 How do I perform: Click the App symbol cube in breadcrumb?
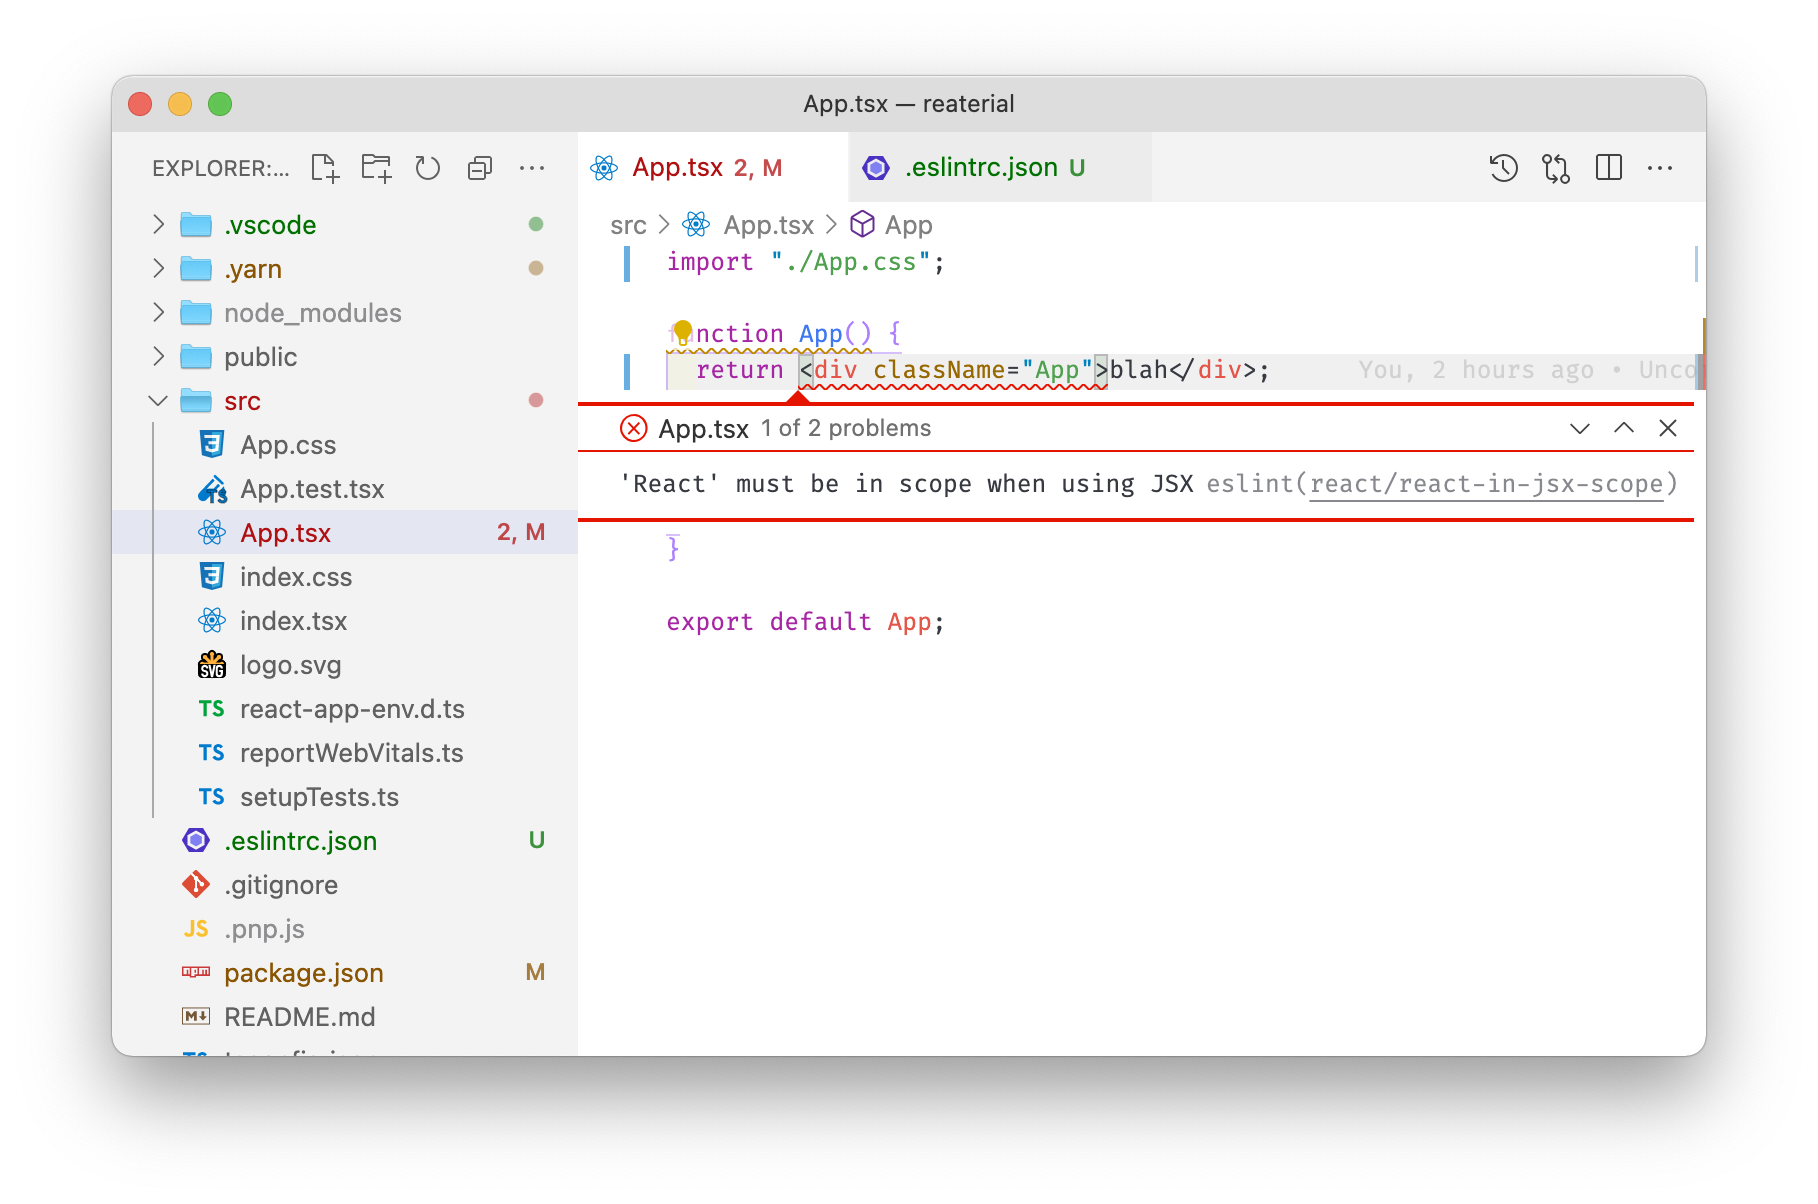coord(862,225)
